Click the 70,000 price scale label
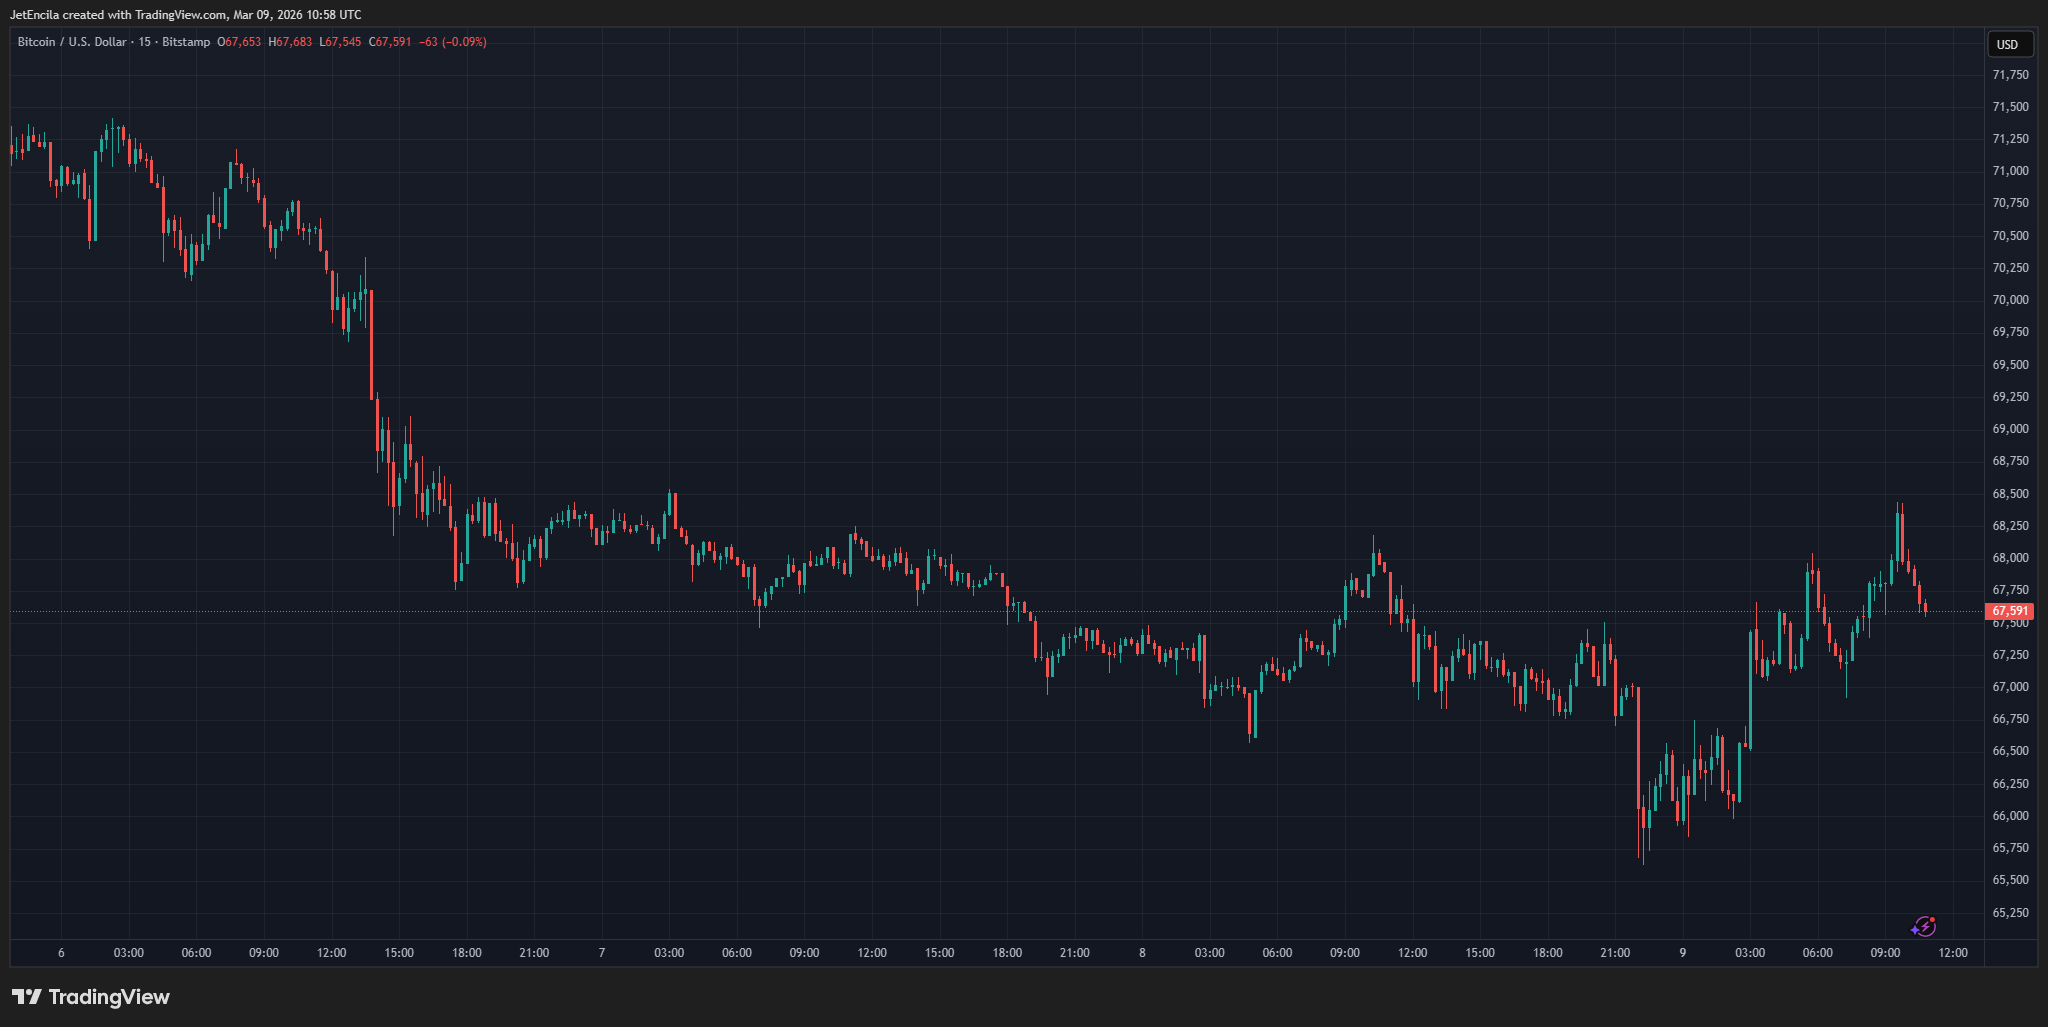 coord(2010,300)
